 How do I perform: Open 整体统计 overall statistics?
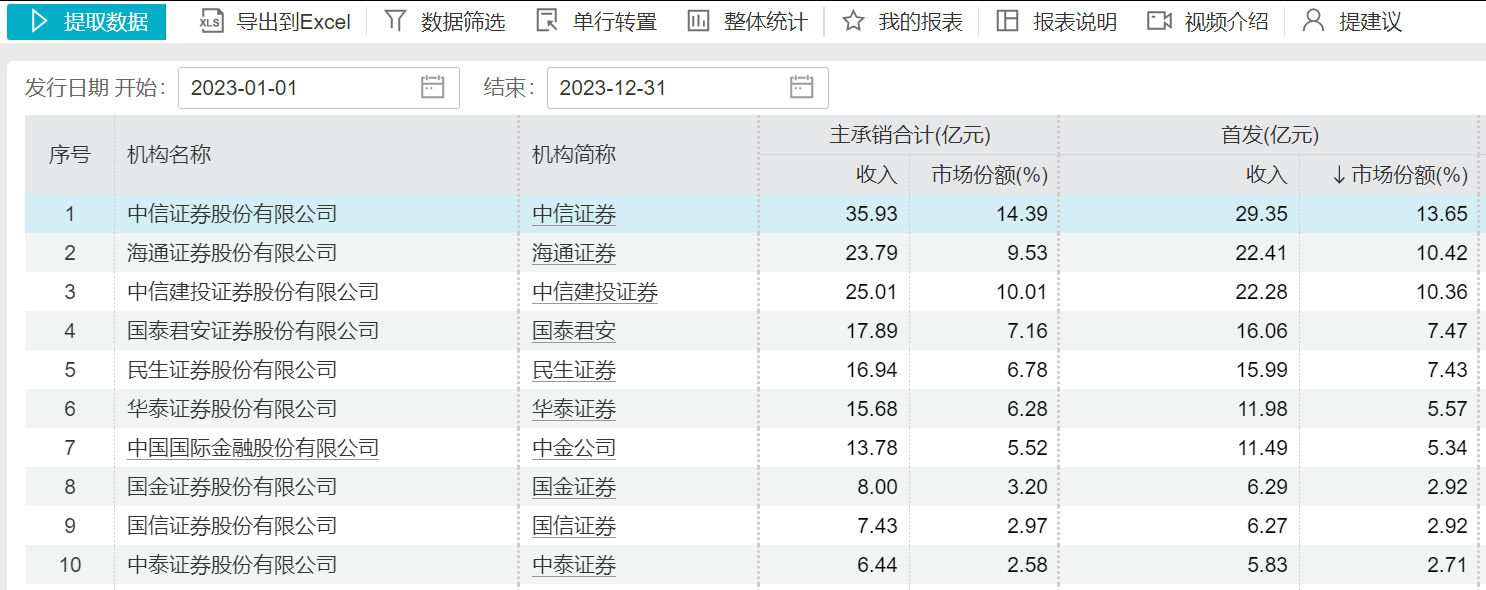(766, 22)
